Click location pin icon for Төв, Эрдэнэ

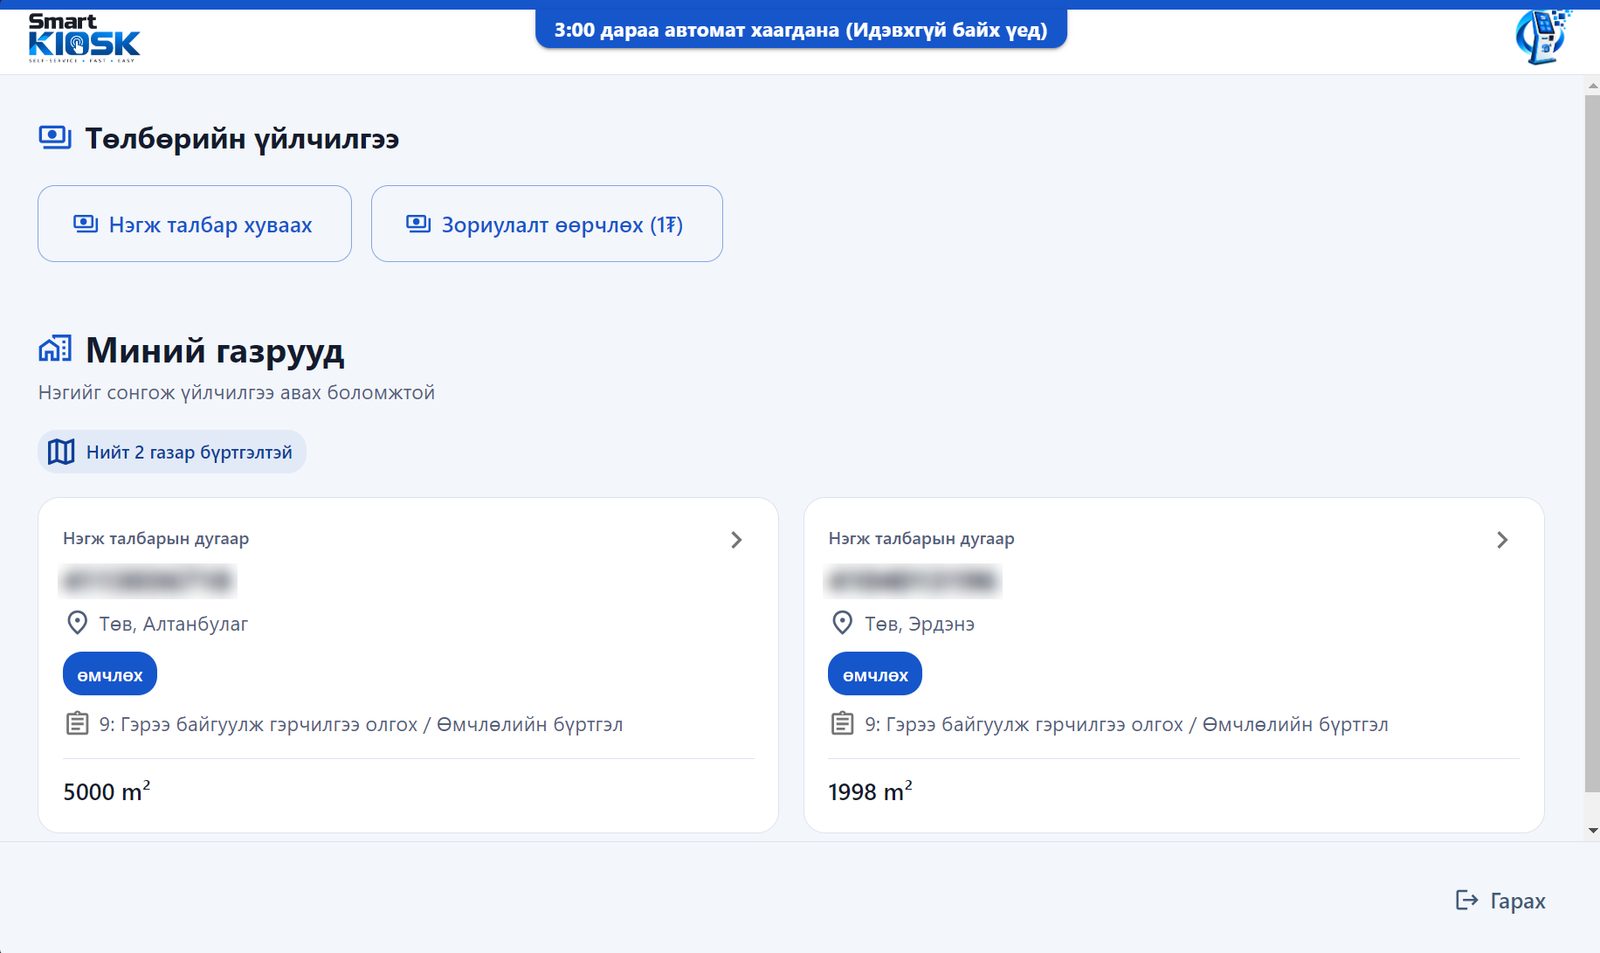[843, 623]
